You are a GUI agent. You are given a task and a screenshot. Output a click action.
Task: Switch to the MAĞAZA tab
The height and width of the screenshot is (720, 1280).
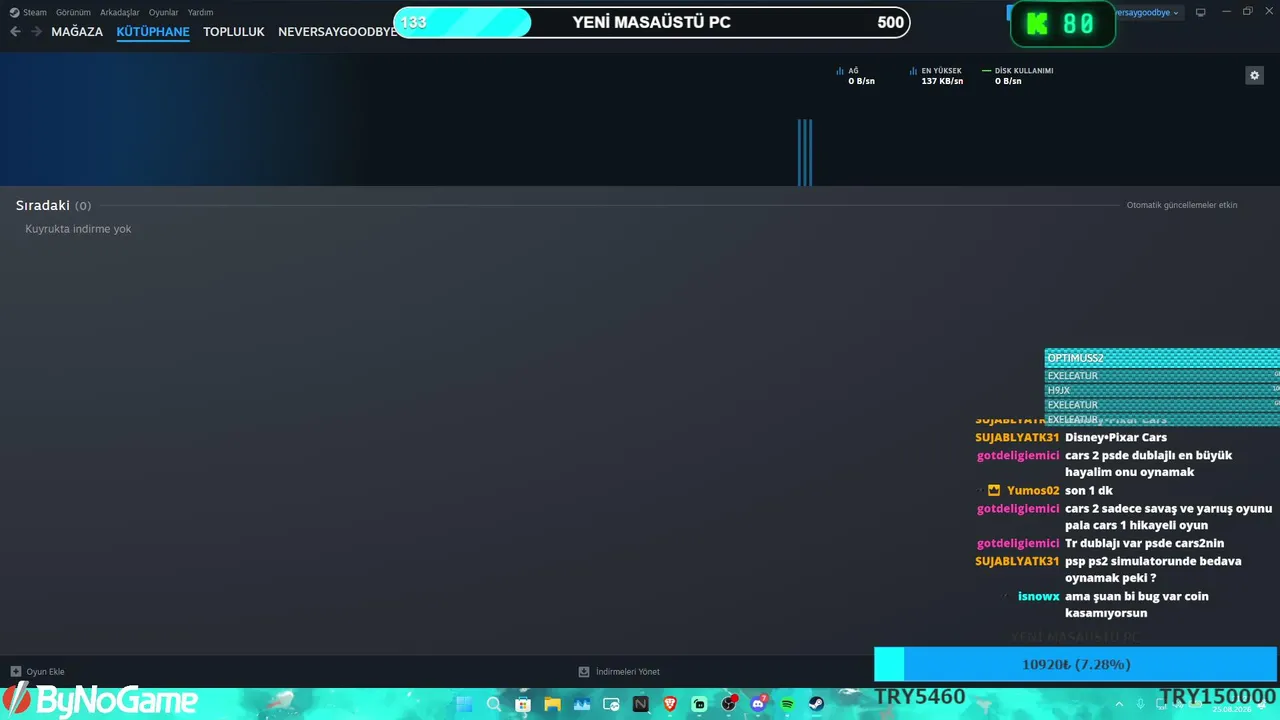(x=77, y=32)
